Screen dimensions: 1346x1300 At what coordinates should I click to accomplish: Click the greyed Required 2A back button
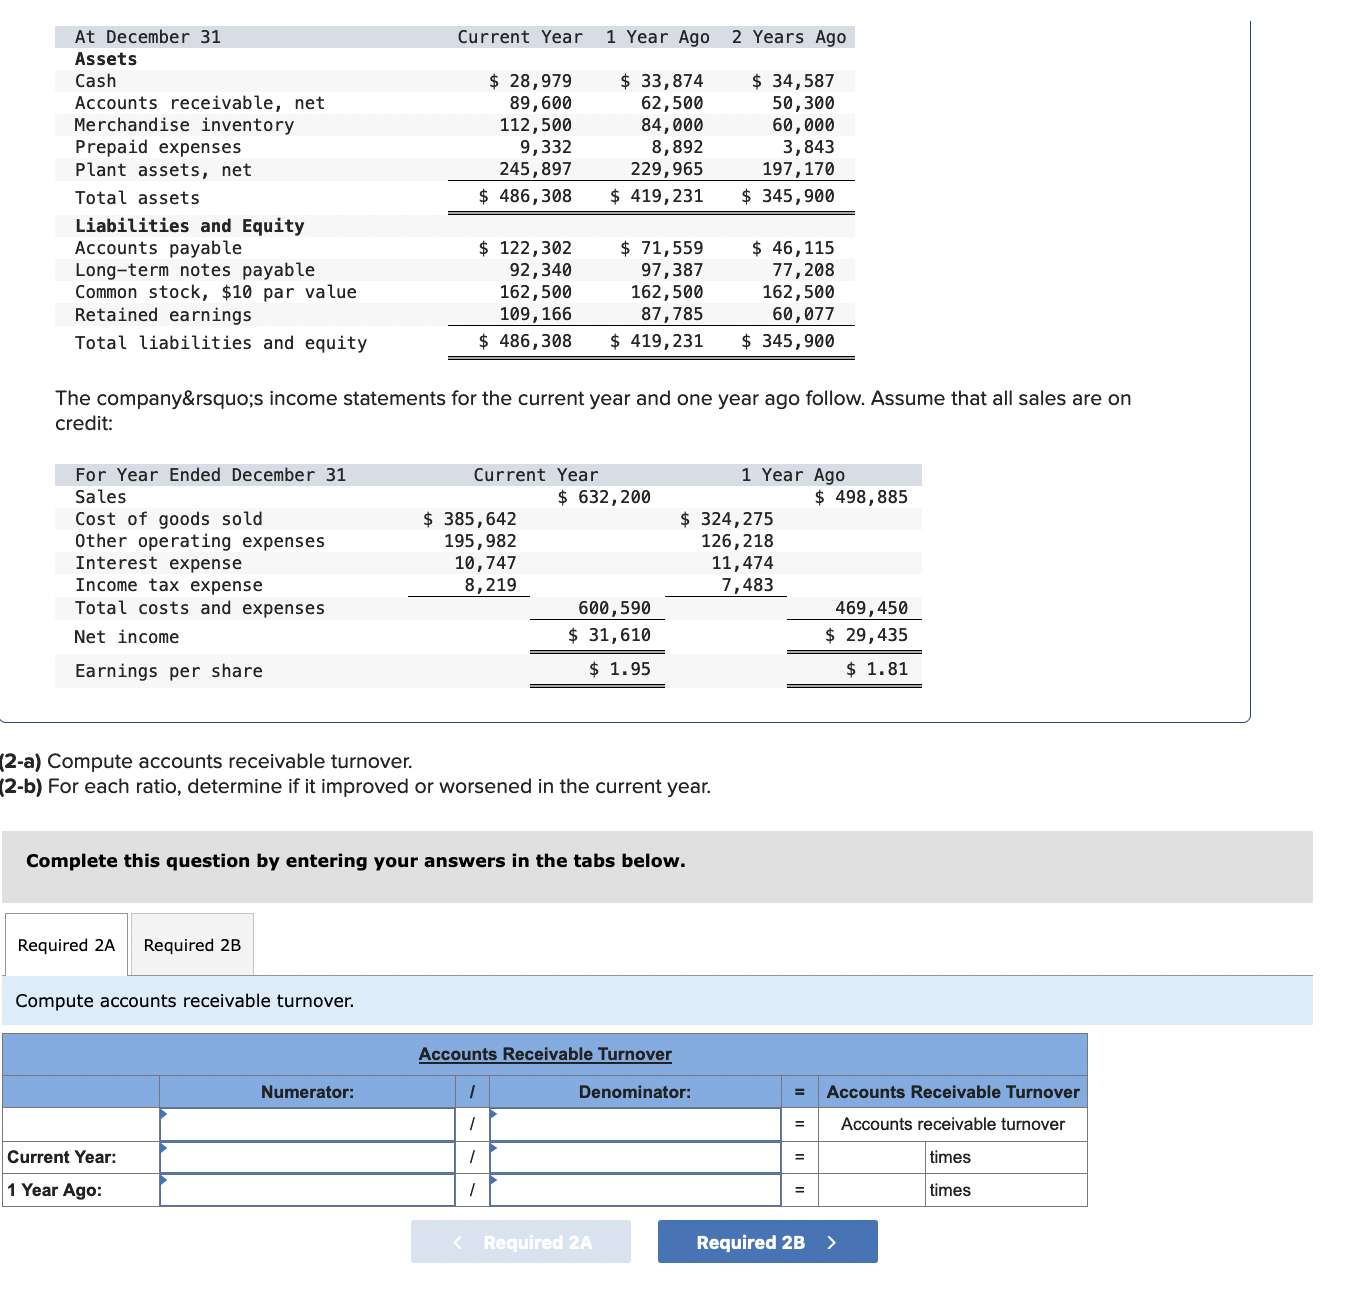[x=520, y=1242]
